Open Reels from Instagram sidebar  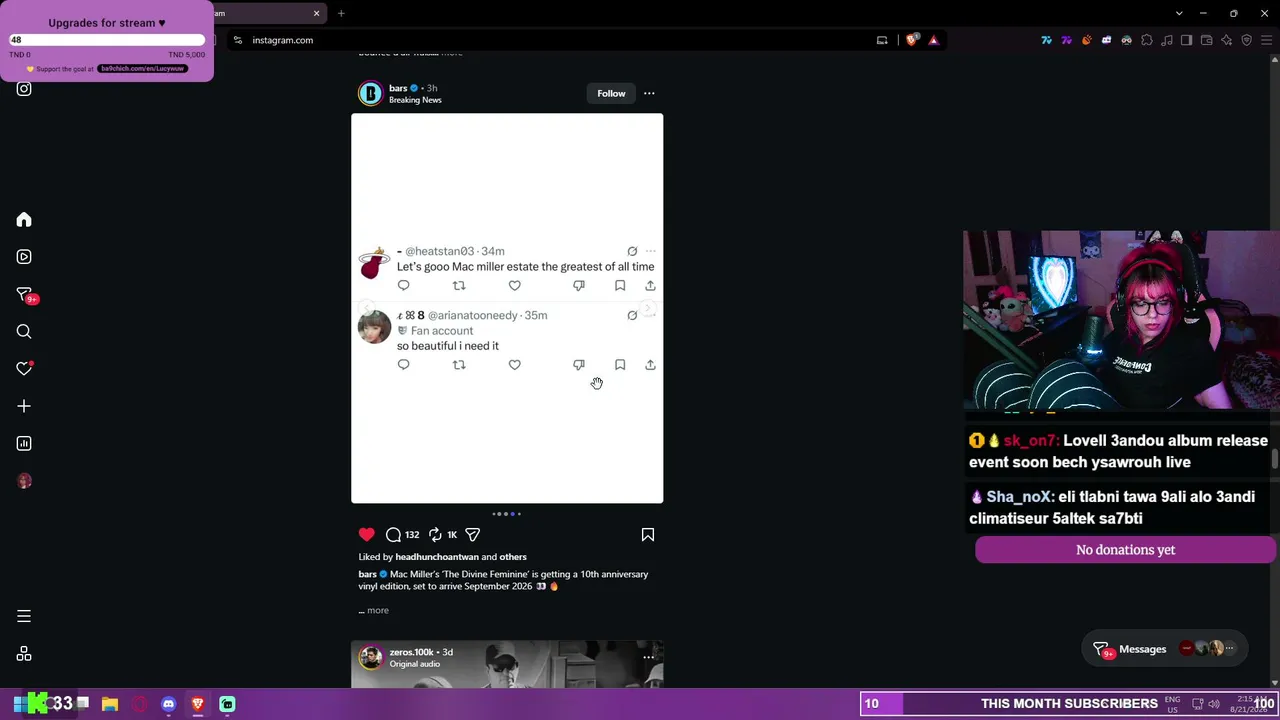pos(24,257)
